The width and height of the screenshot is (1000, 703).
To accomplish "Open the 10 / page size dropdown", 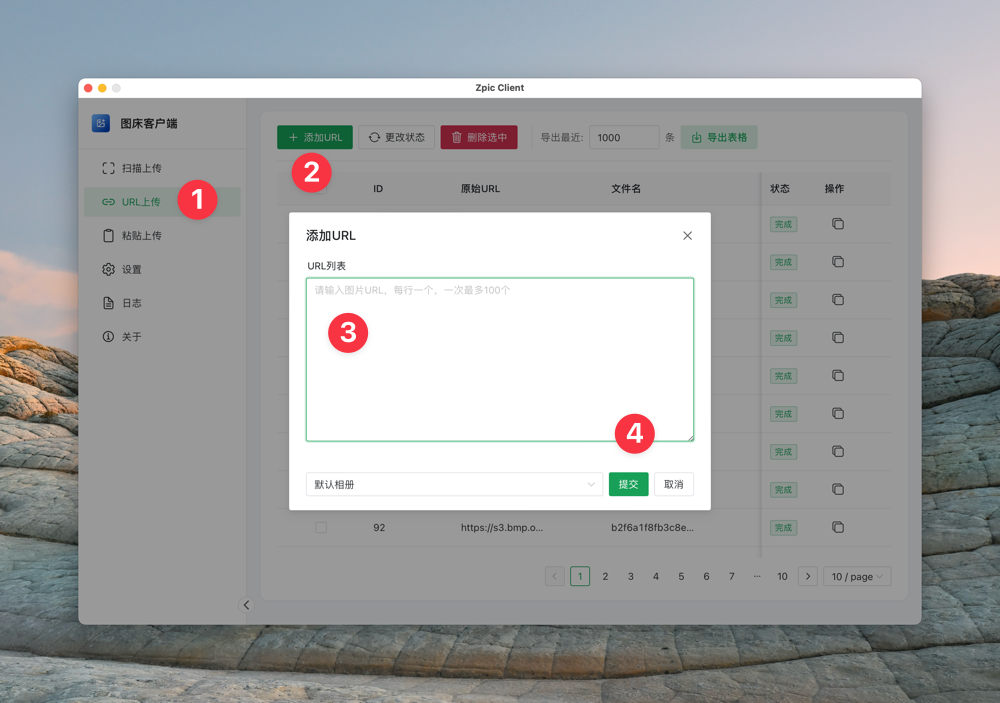I will pyautogui.click(x=857, y=577).
